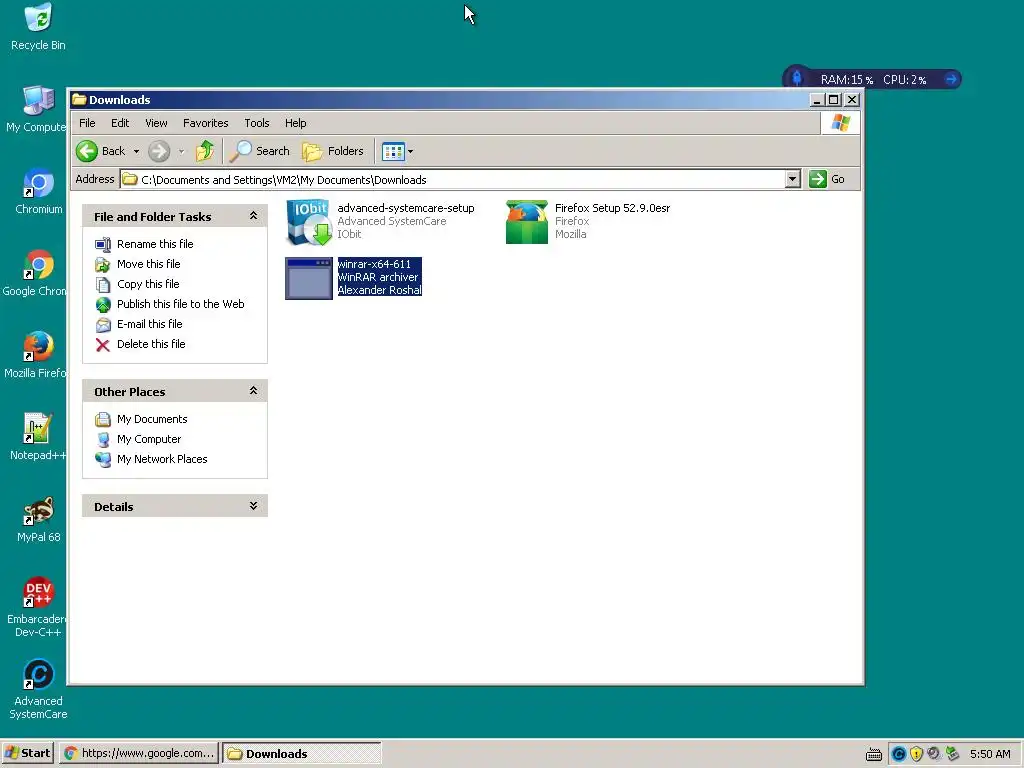Click the green Back arrow icon

[87, 151]
